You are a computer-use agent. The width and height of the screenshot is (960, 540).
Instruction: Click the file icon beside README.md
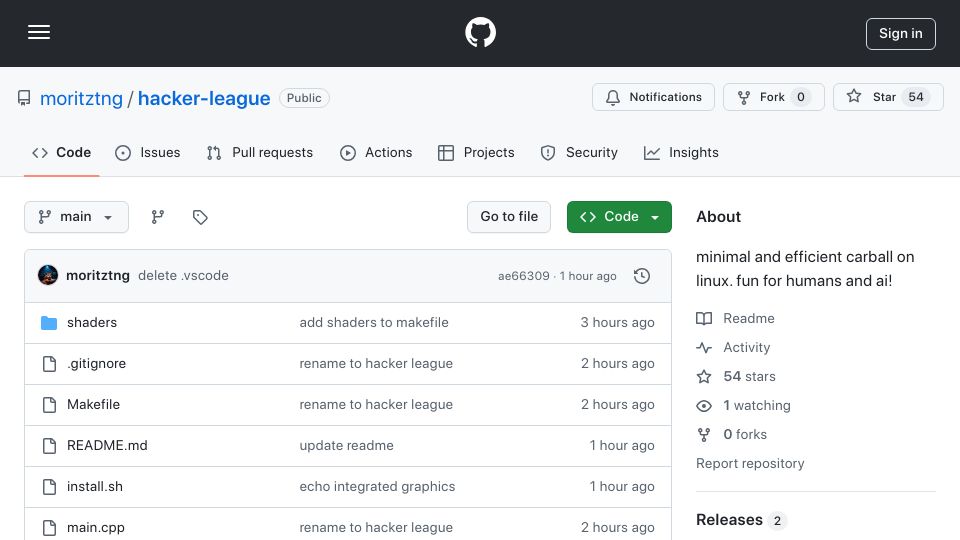pyautogui.click(x=49, y=446)
